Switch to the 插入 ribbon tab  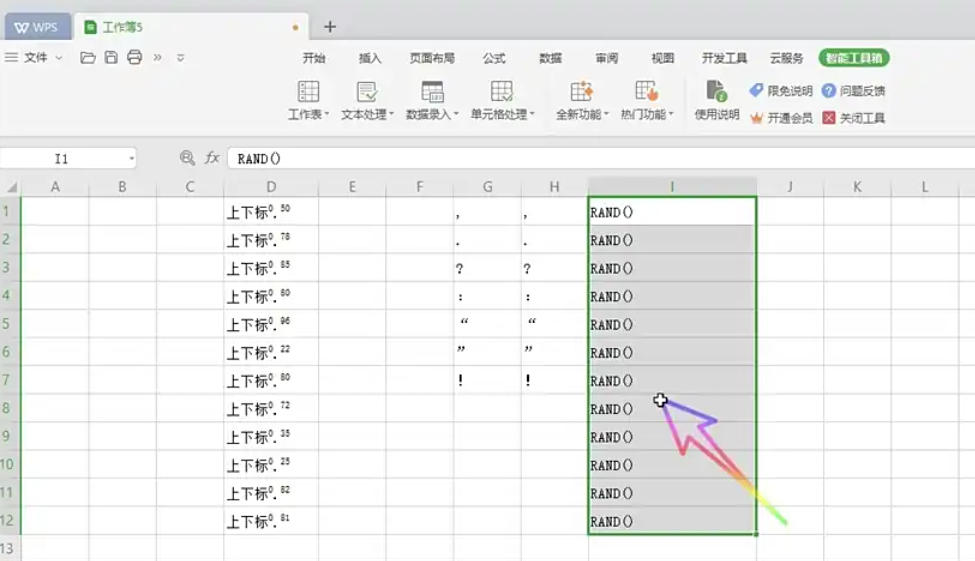click(369, 58)
